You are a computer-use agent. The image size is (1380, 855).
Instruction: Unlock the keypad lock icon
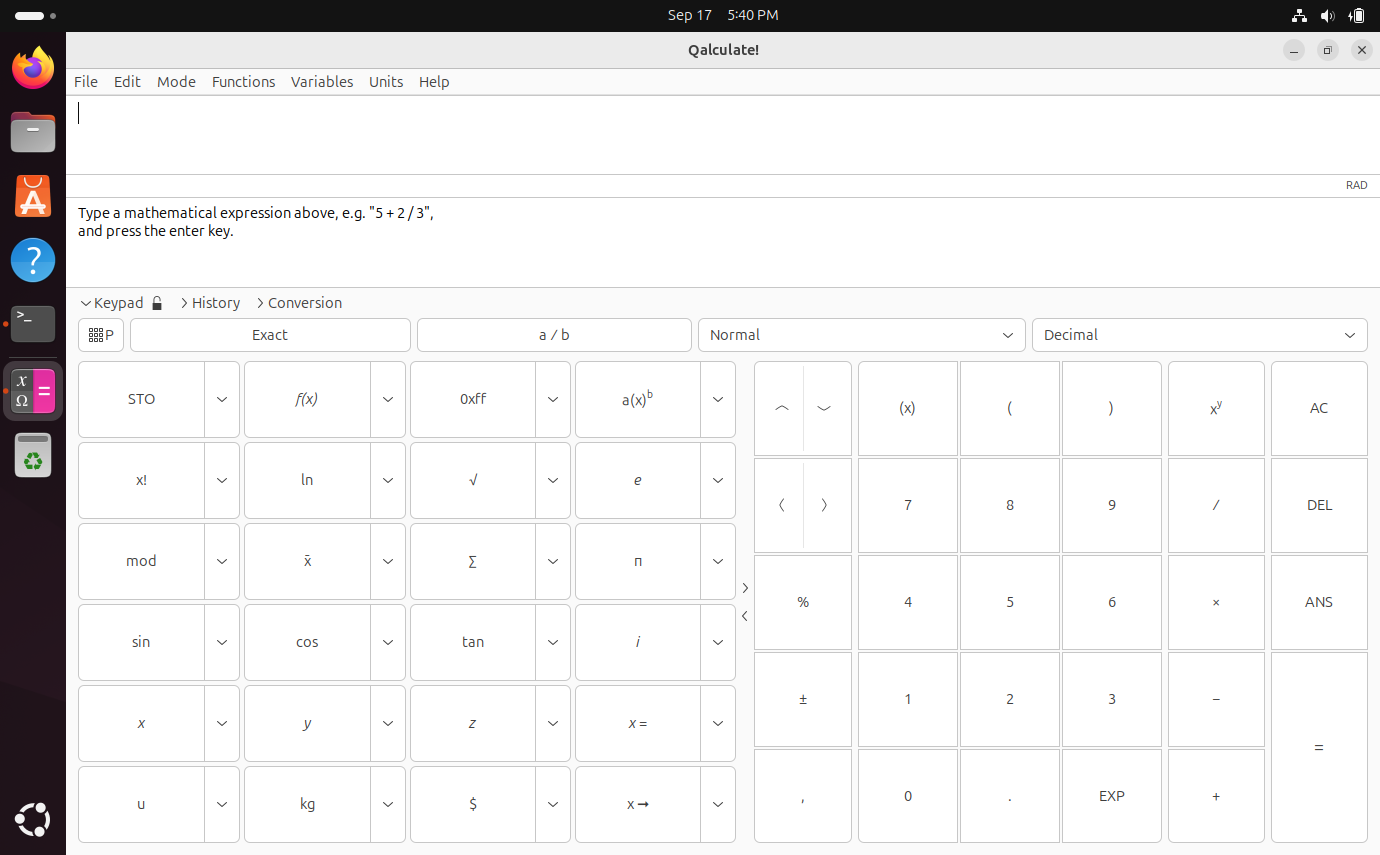point(156,302)
